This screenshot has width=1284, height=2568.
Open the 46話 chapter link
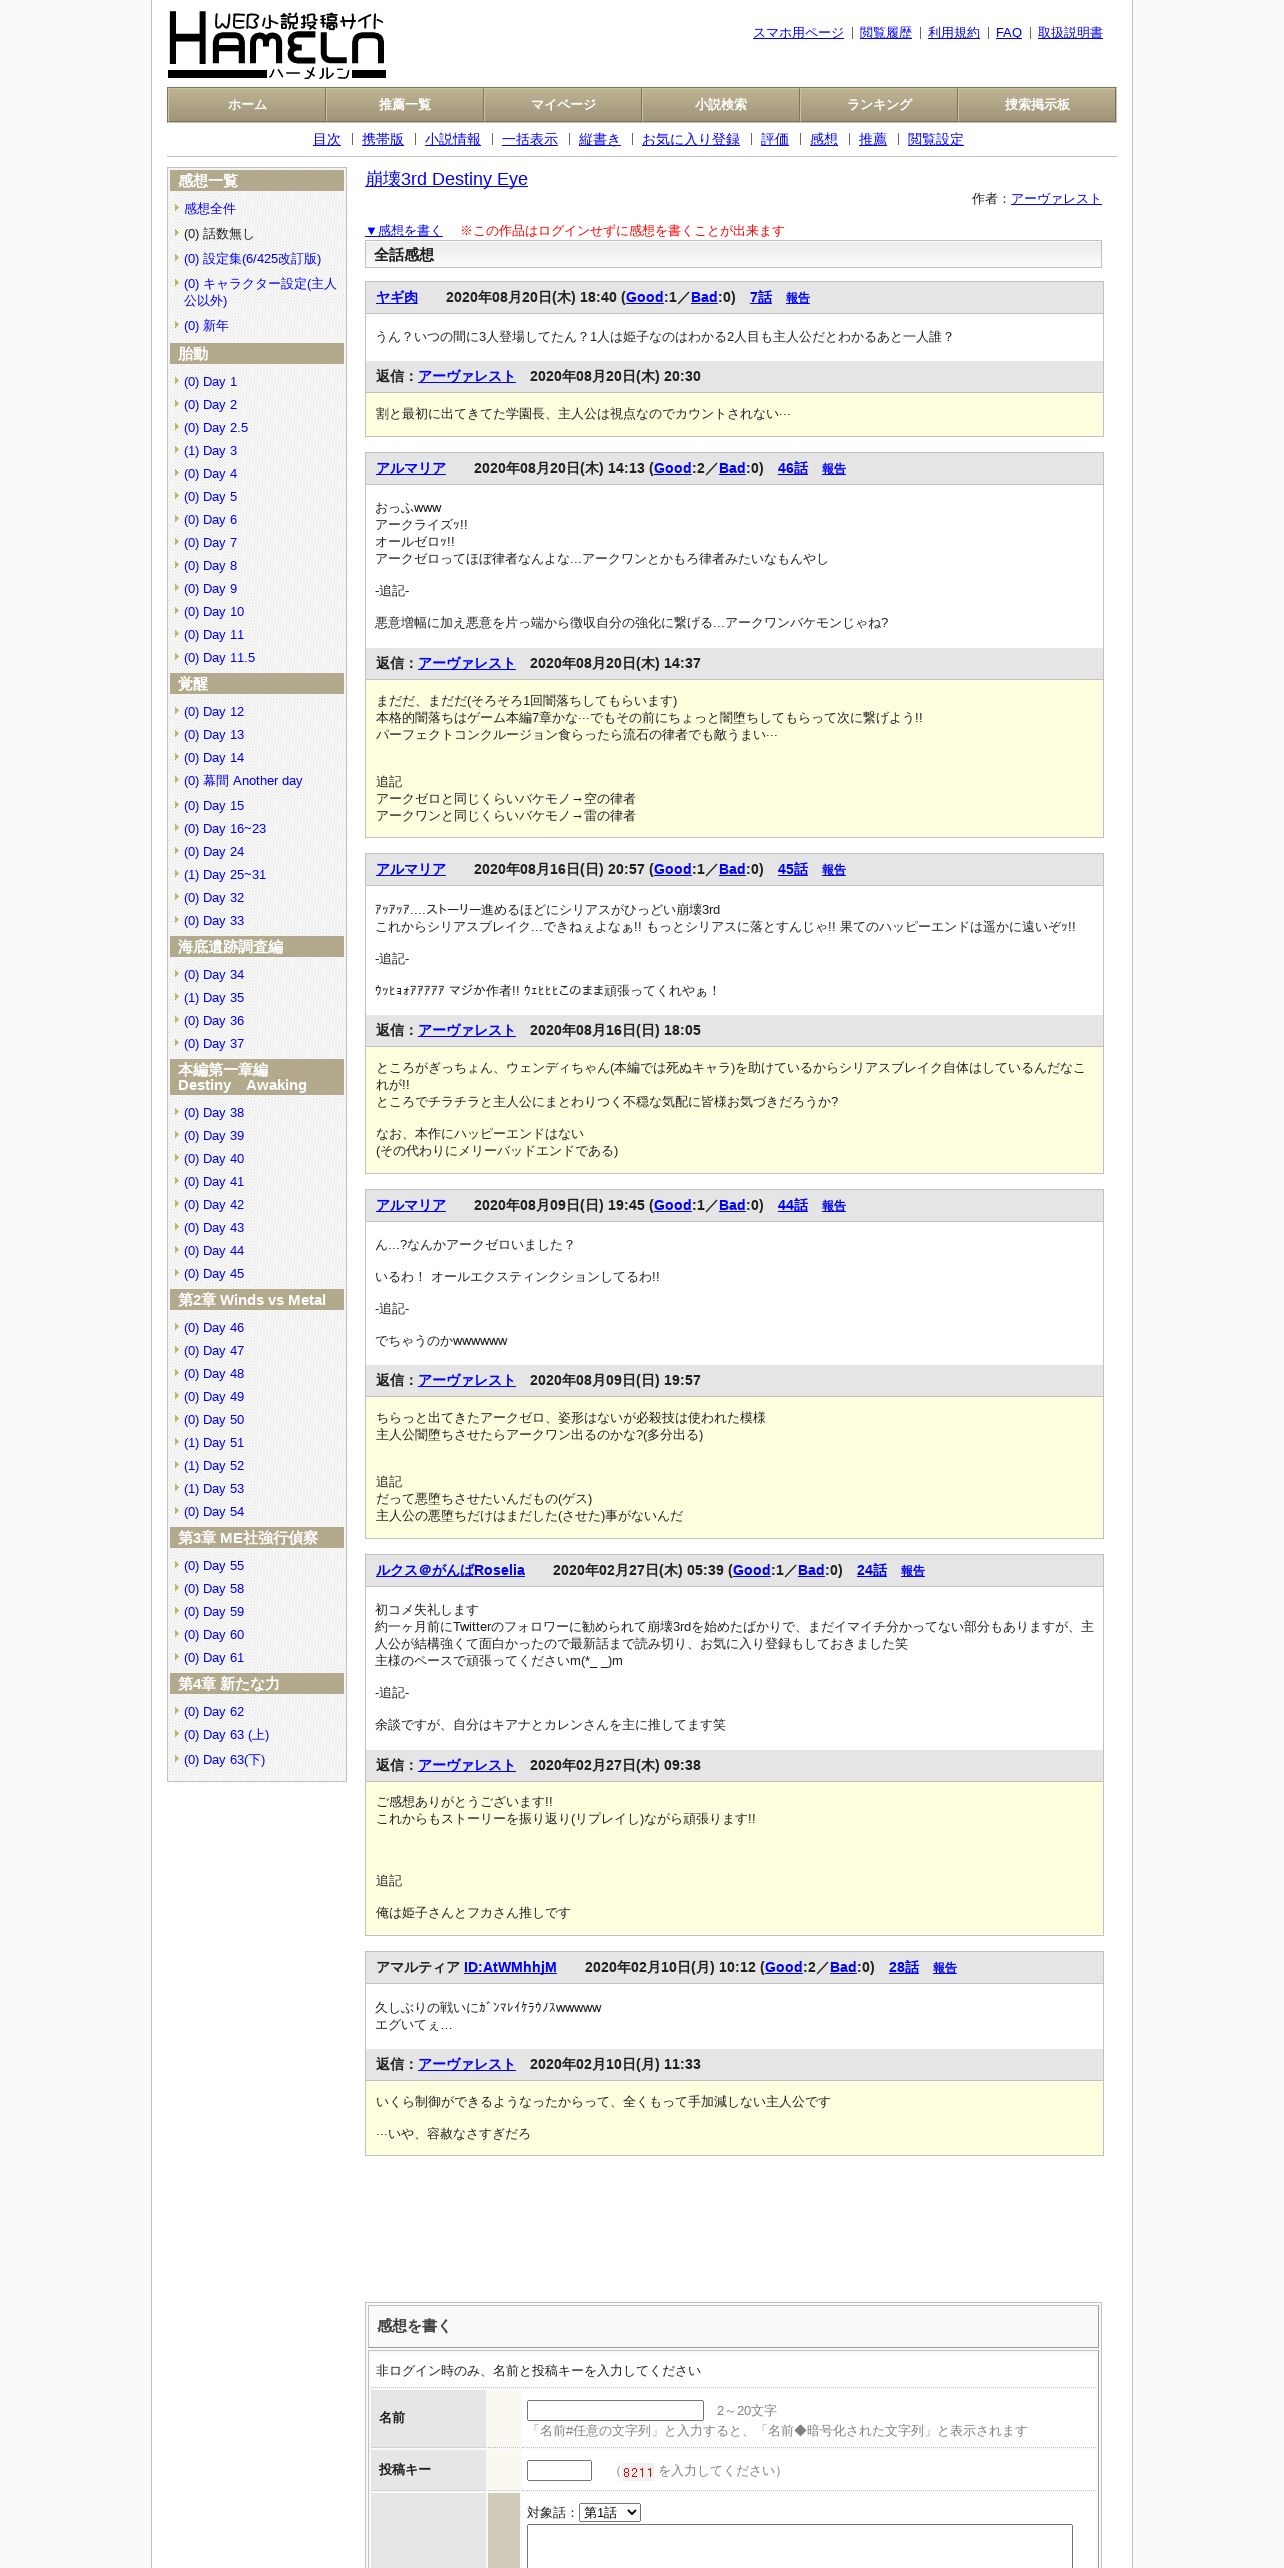(x=793, y=469)
